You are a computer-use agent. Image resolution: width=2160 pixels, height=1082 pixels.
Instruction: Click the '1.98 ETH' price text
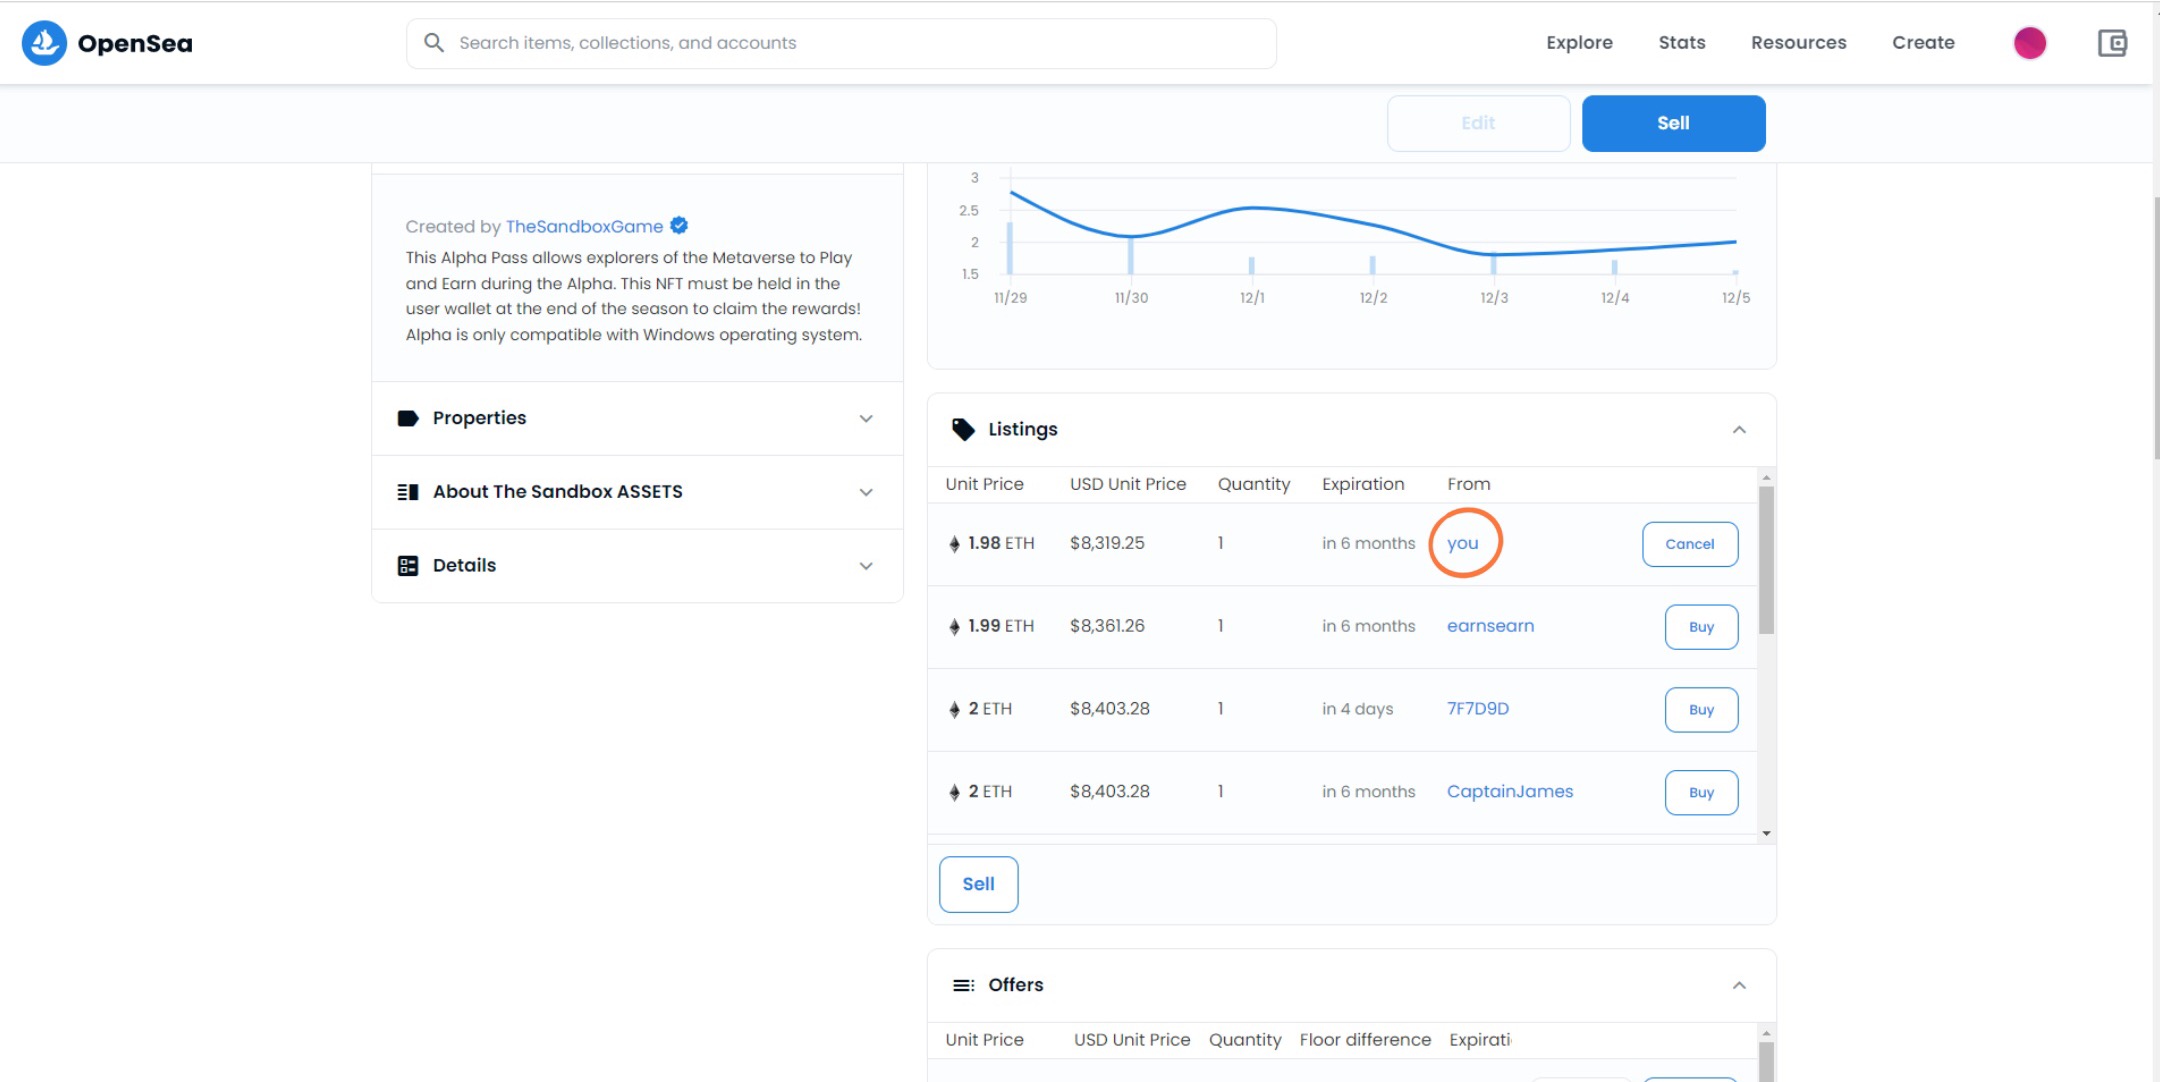[1001, 543]
